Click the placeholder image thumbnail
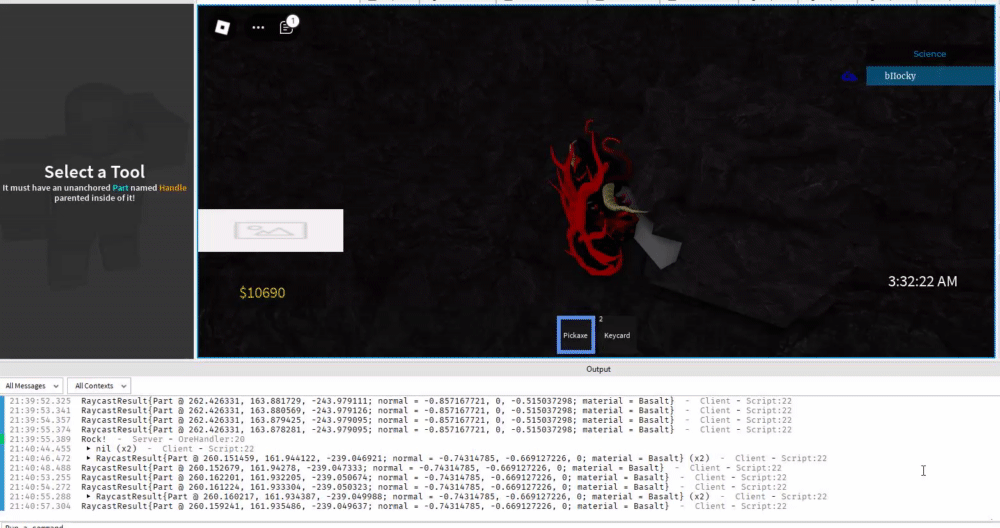 pyautogui.click(x=270, y=230)
